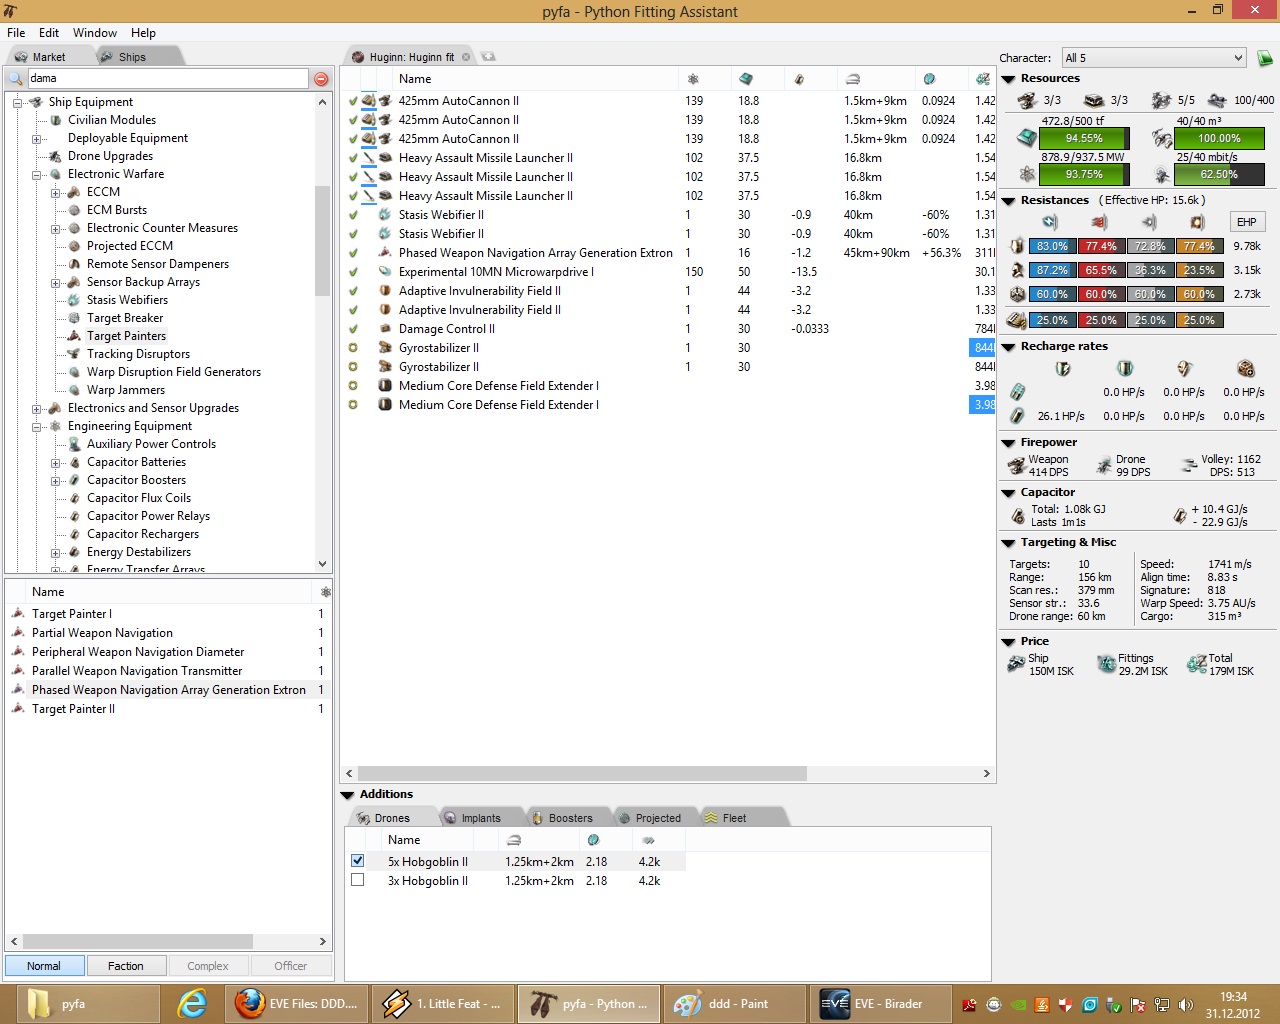Collapse the Firepower section
Screen dimensions: 1280x1024
coord(1008,443)
